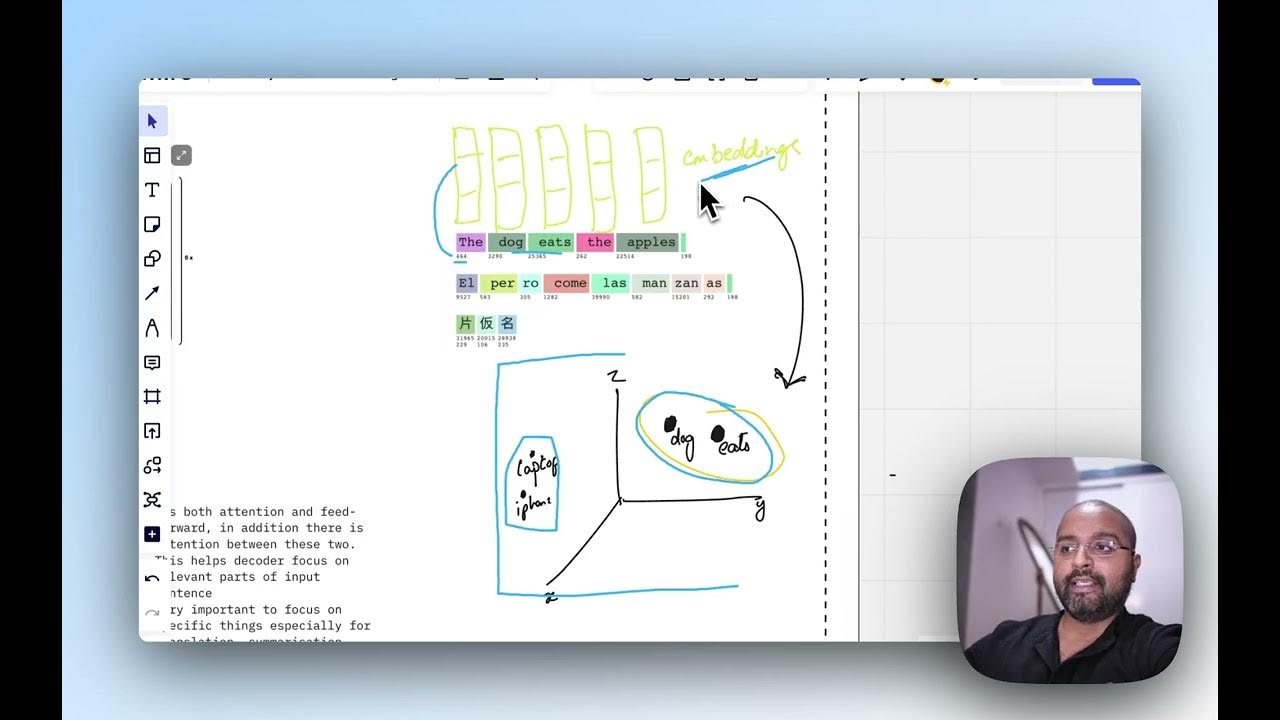
Task: Click the handwritten 'iphone' label
Action: pos(534,505)
